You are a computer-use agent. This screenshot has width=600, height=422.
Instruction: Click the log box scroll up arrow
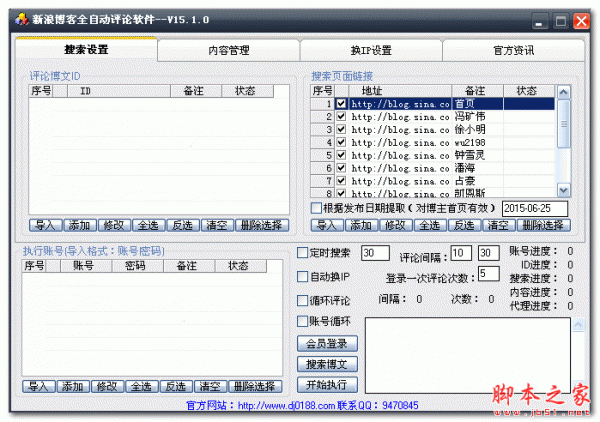point(579,325)
